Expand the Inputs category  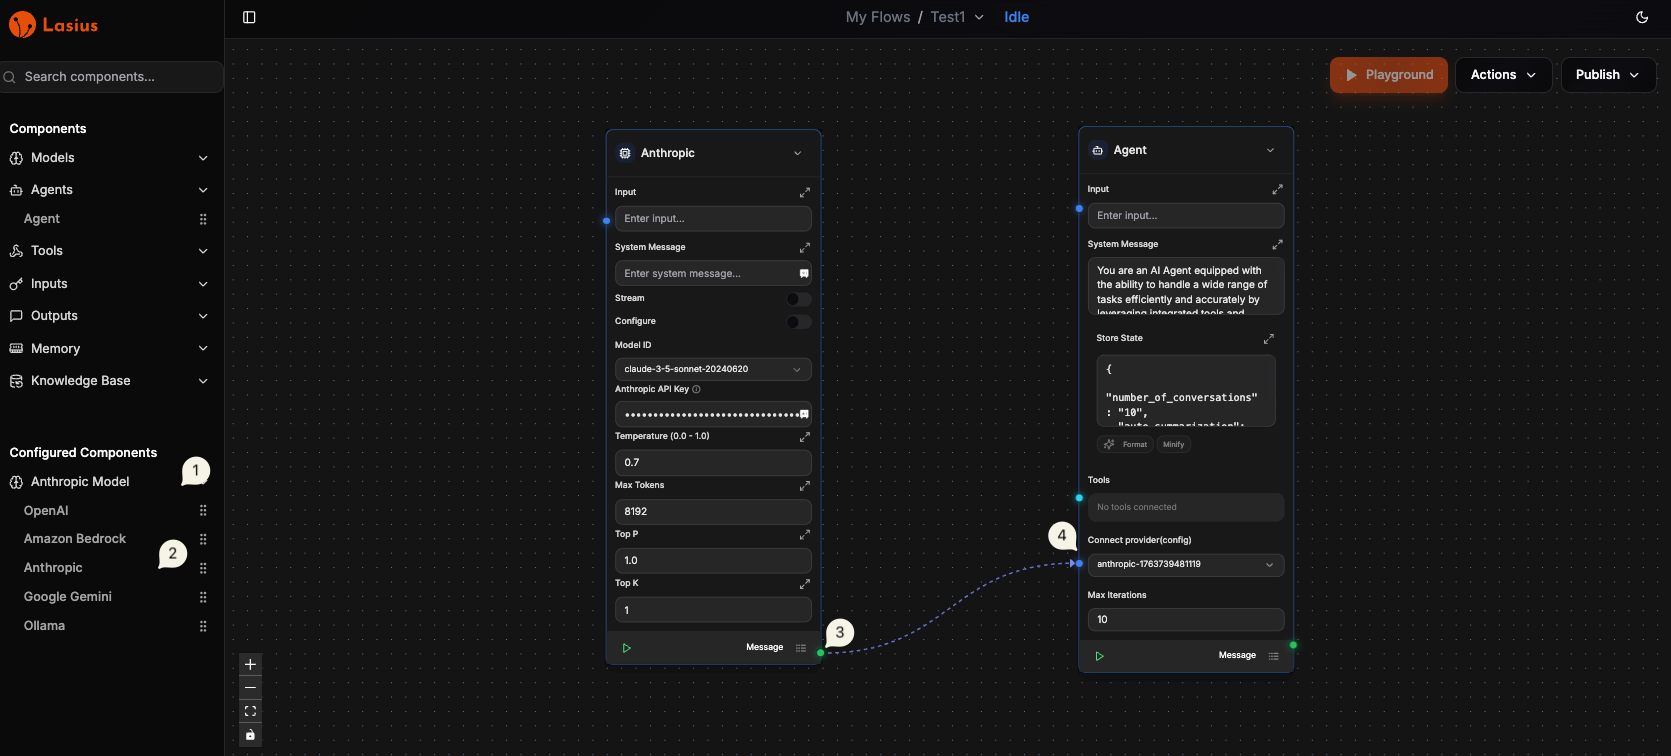pyautogui.click(x=203, y=284)
